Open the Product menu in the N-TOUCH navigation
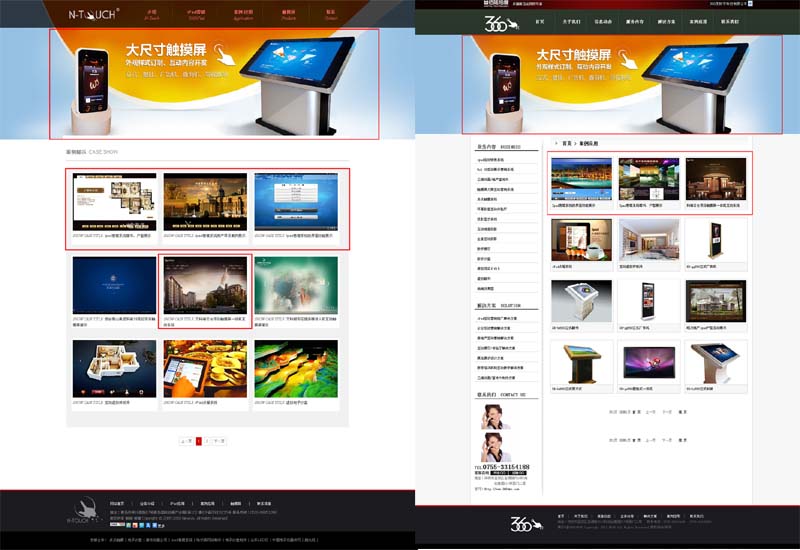 289,15
